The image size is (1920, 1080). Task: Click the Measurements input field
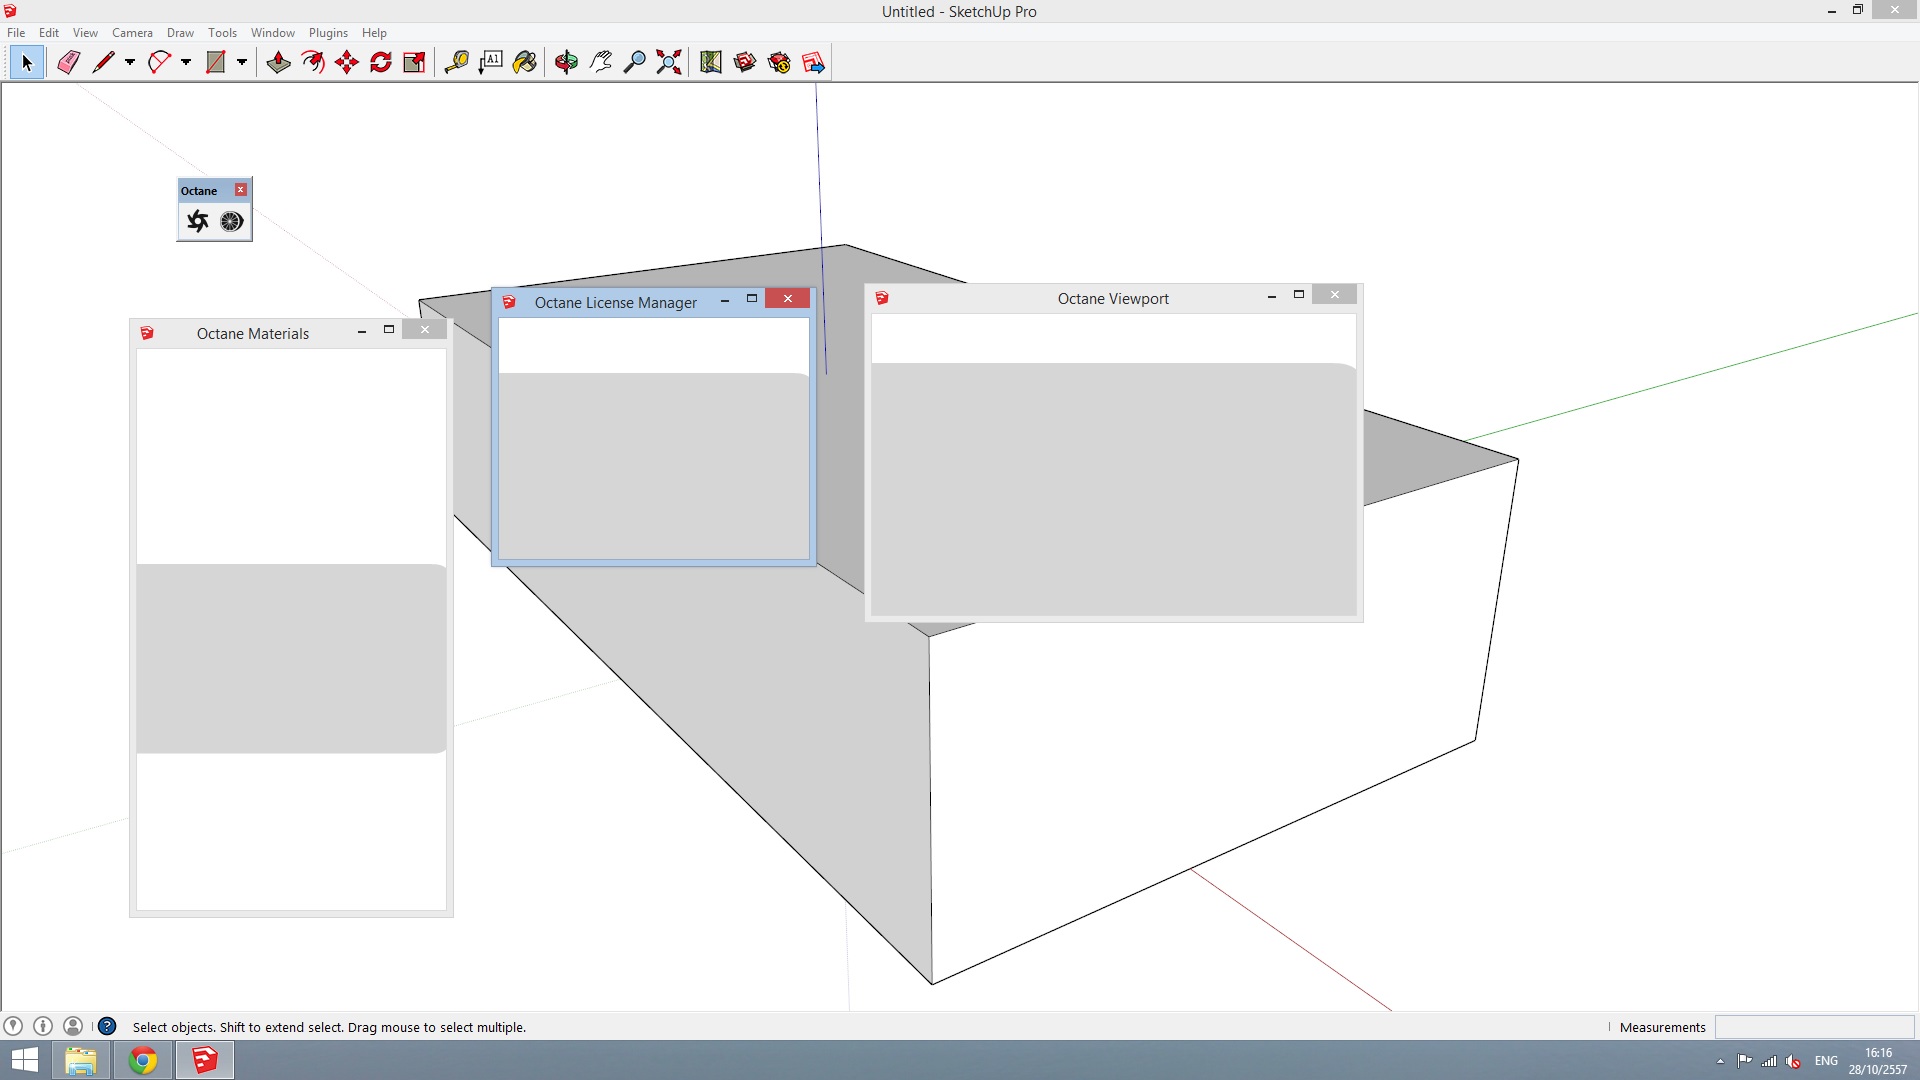pos(1814,1027)
